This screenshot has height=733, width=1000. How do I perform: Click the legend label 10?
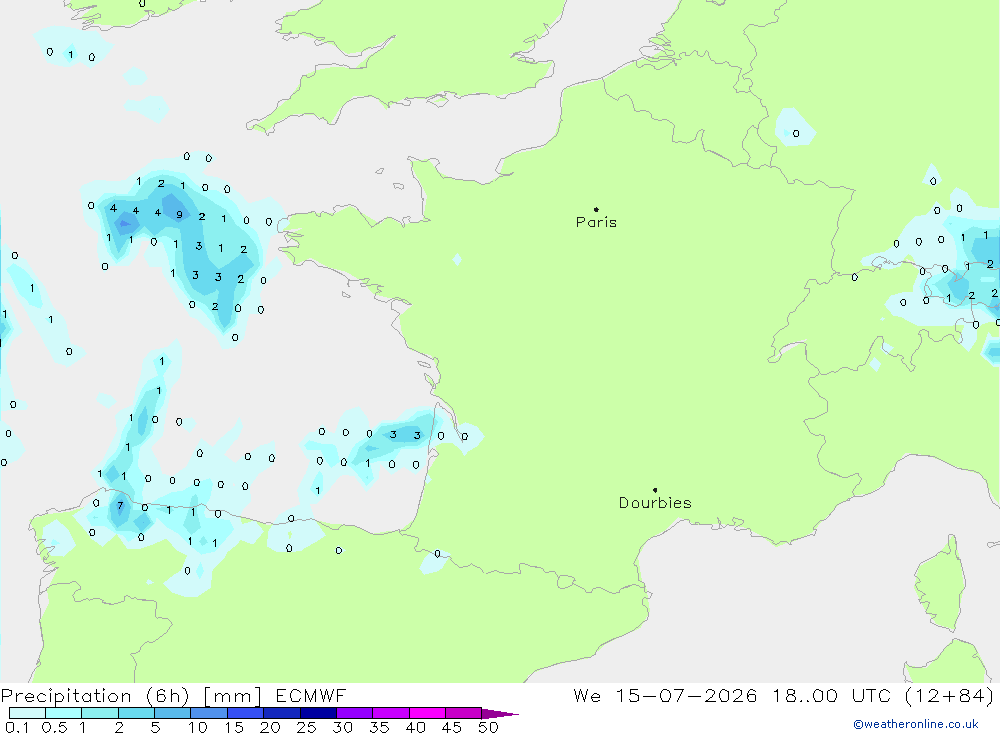tap(198, 727)
